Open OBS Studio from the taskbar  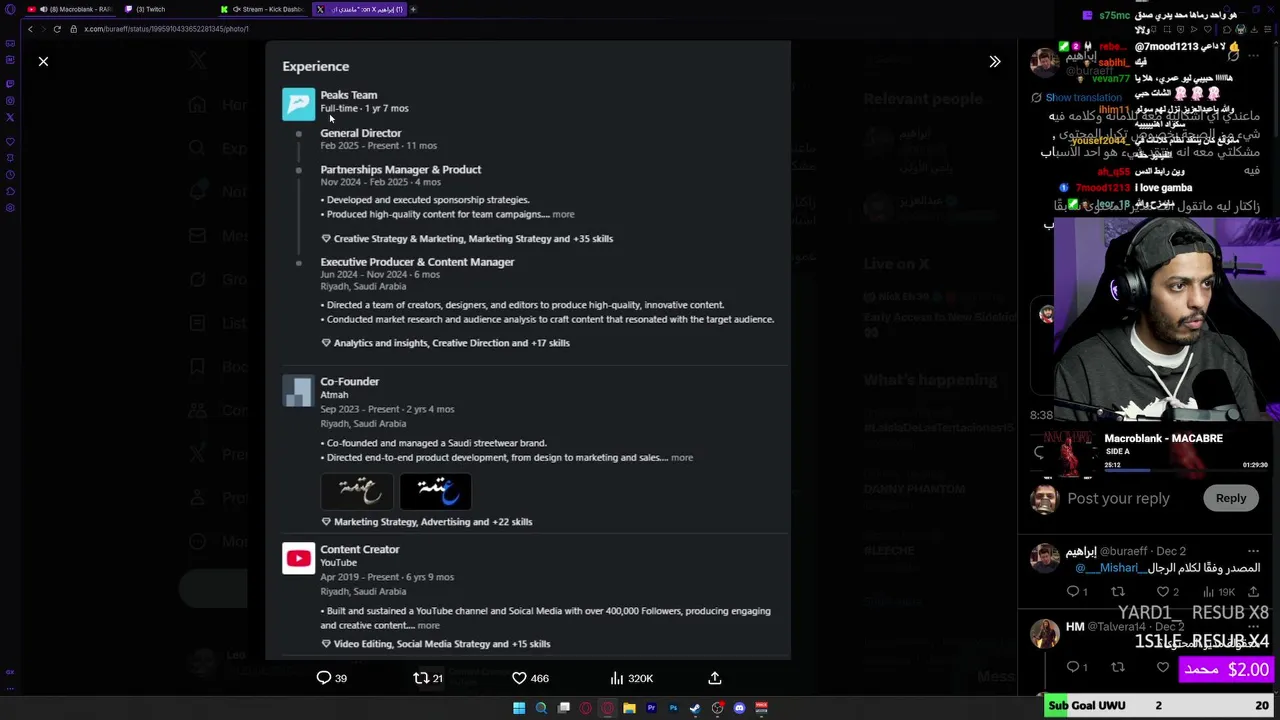[x=717, y=708]
